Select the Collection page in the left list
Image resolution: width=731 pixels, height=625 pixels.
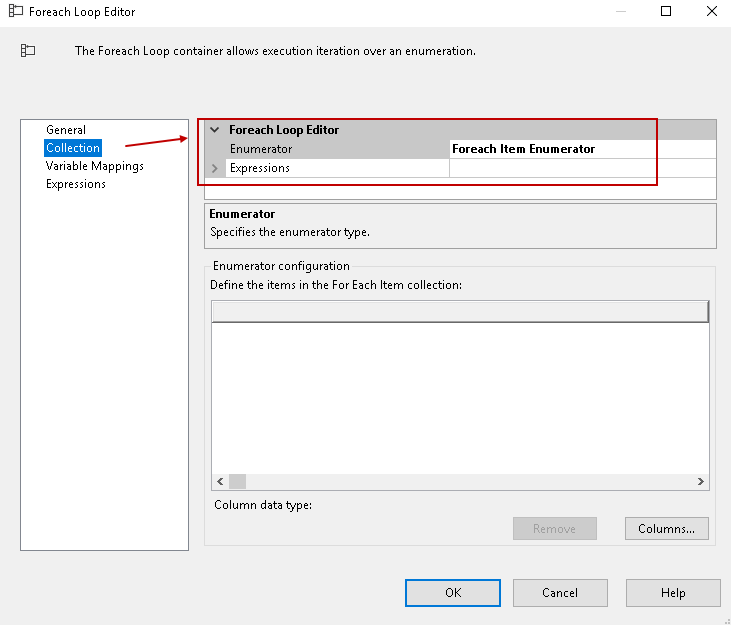click(x=73, y=148)
